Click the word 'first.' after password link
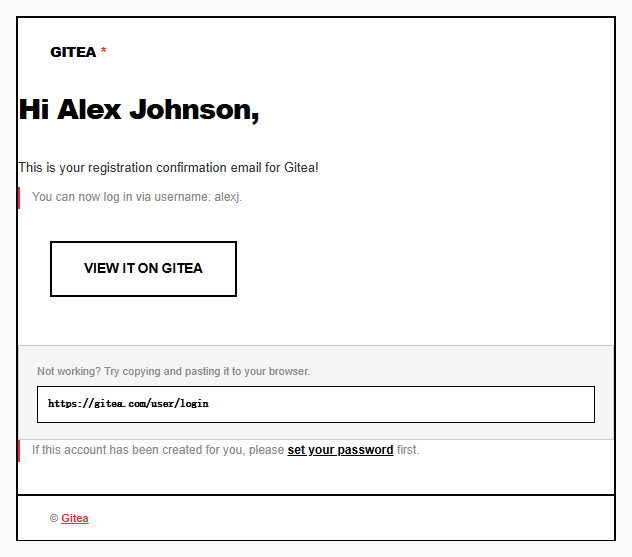Screen dimensions: 632x557 [408, 450]
